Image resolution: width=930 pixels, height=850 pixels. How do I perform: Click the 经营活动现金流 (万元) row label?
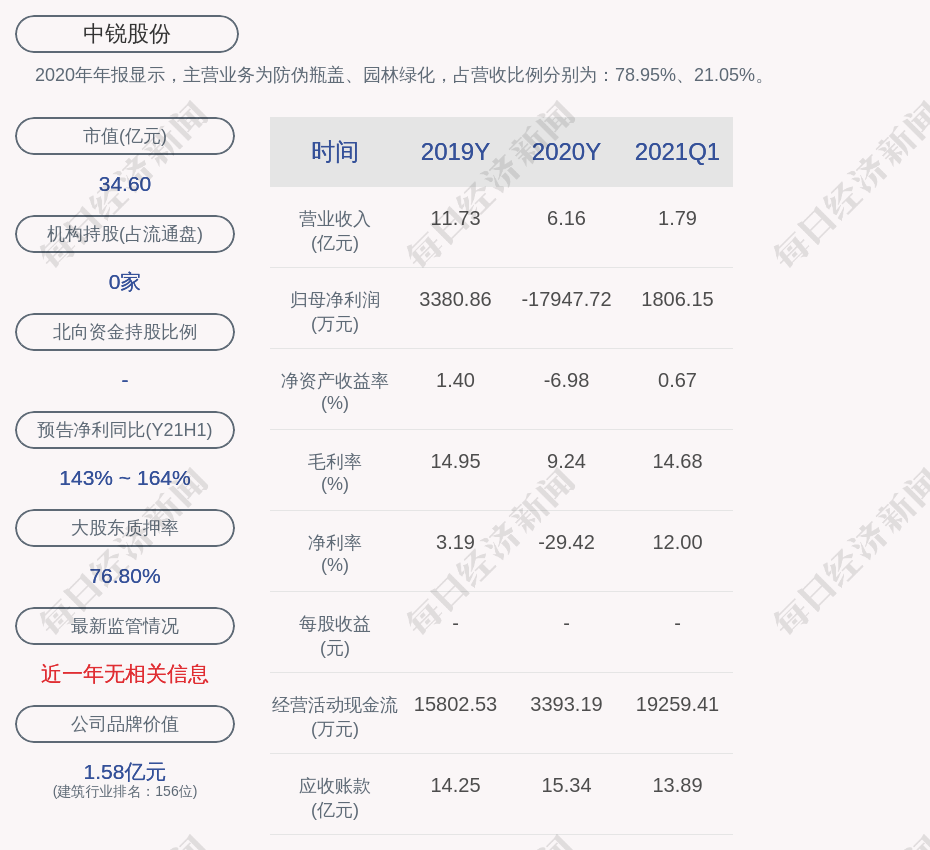click(x=335, y=717)
